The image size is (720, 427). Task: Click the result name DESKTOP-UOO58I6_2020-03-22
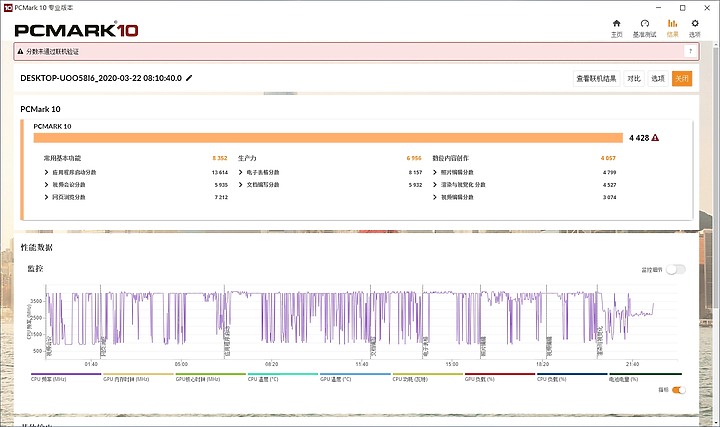[101, 78]
